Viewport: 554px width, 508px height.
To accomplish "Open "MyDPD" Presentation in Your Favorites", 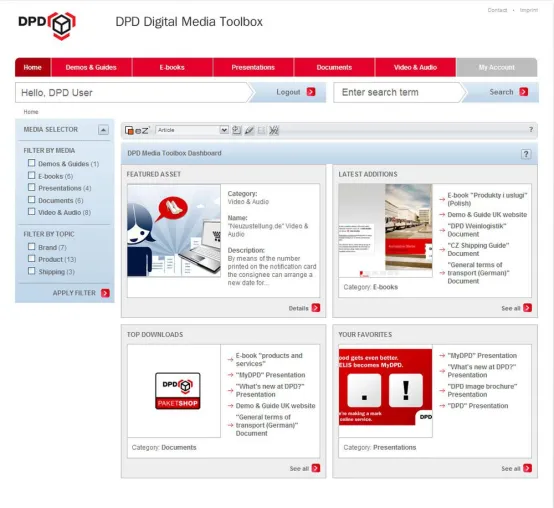I will pos(482,355).
